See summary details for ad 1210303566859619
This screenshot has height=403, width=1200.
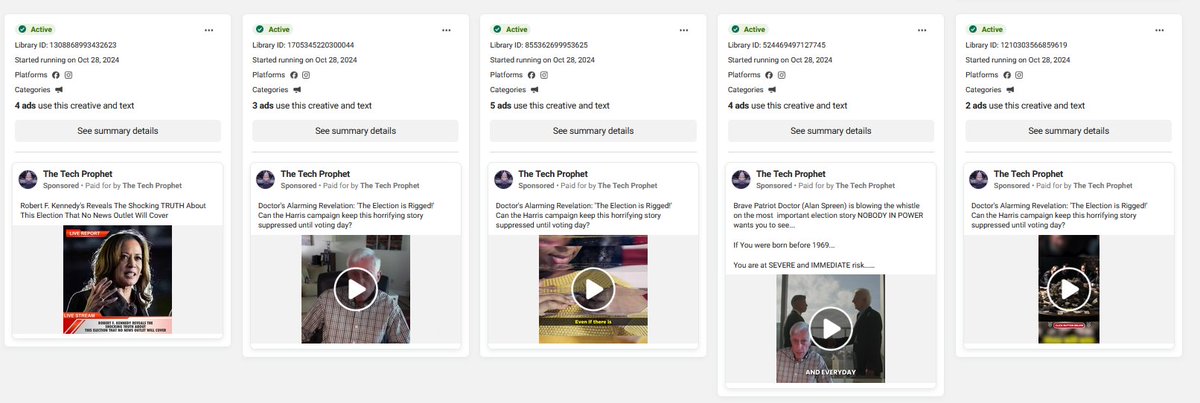(x=1070, y=131)
